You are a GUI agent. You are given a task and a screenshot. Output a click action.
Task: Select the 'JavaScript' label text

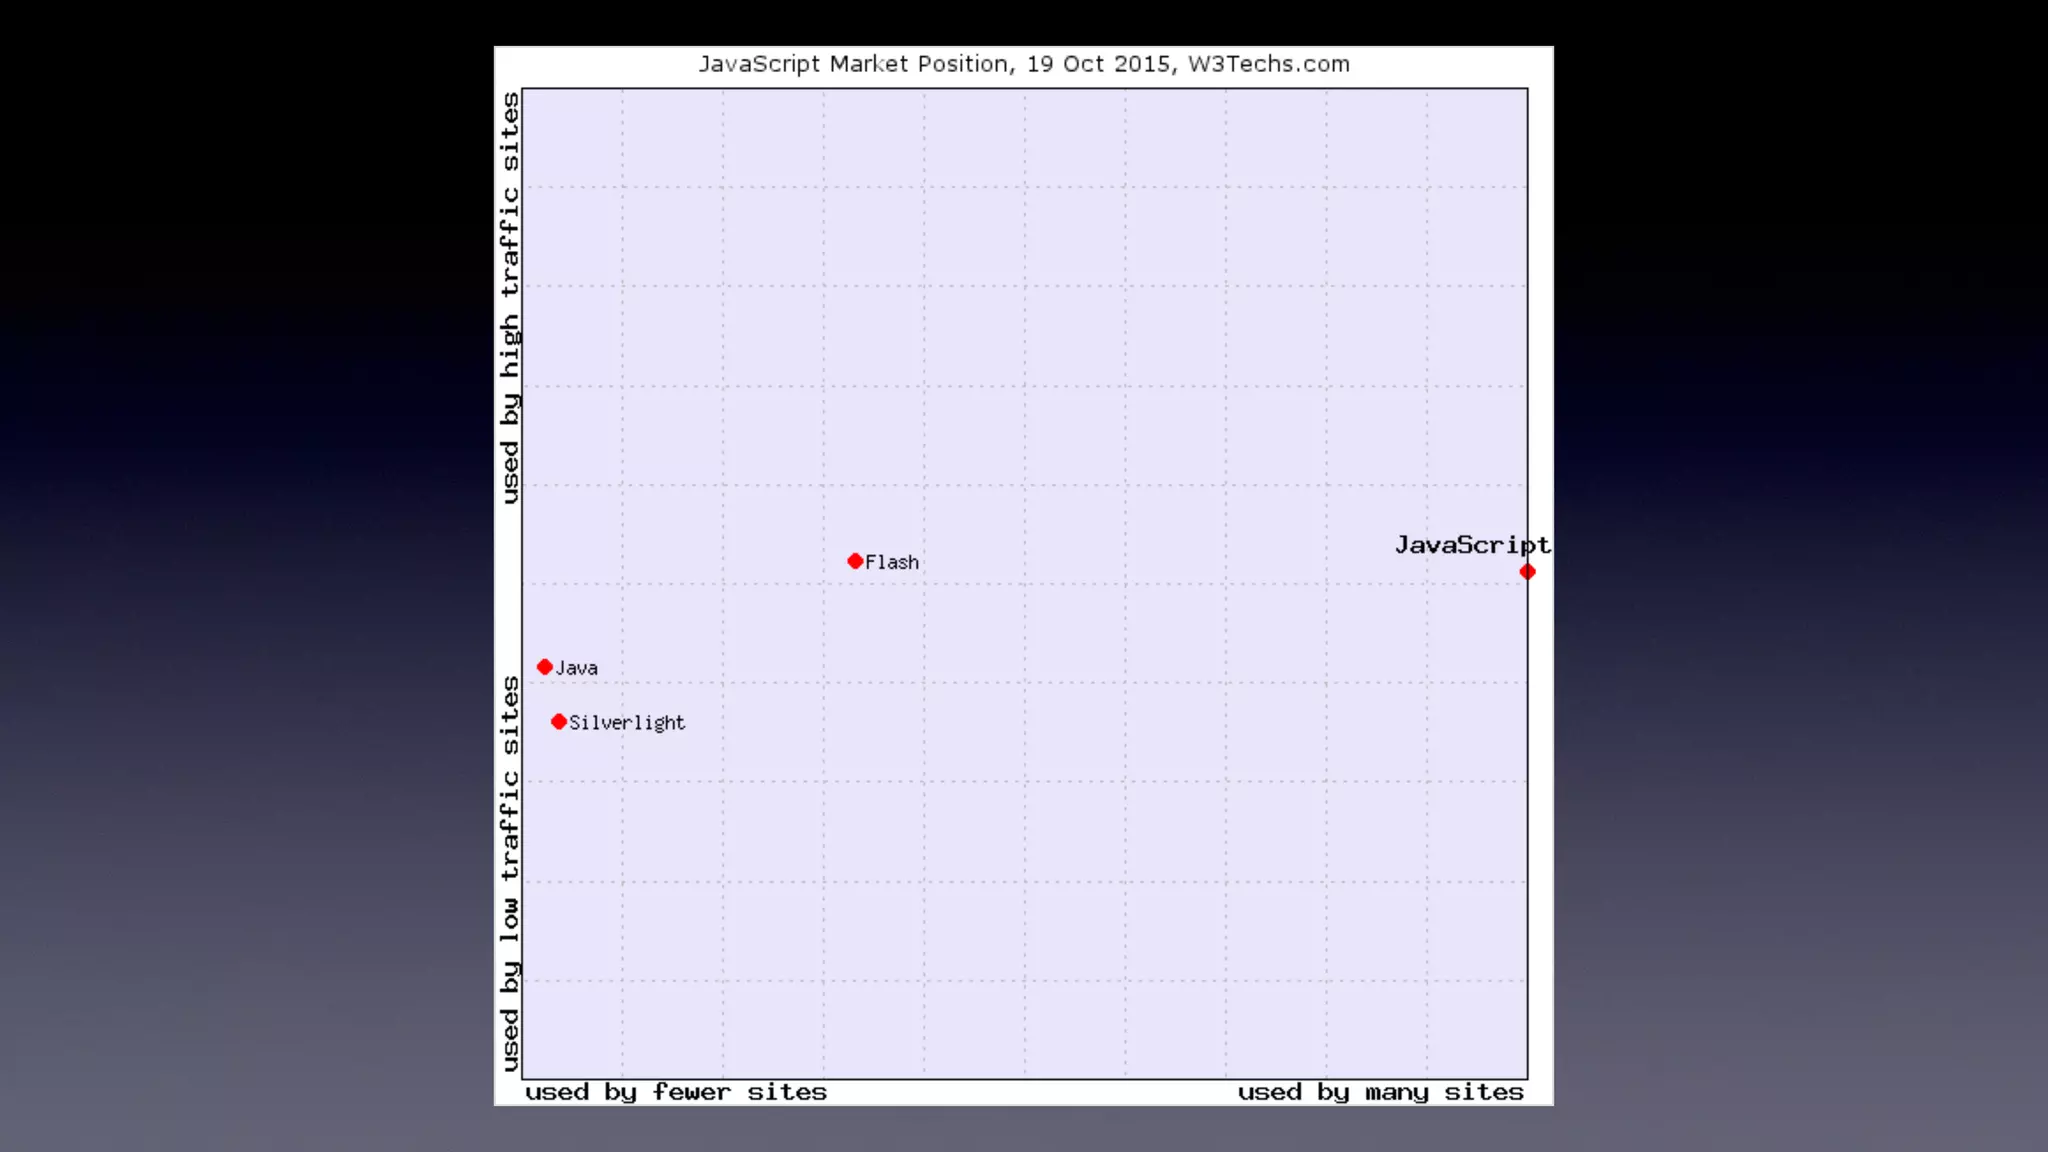coord(1473,545)
